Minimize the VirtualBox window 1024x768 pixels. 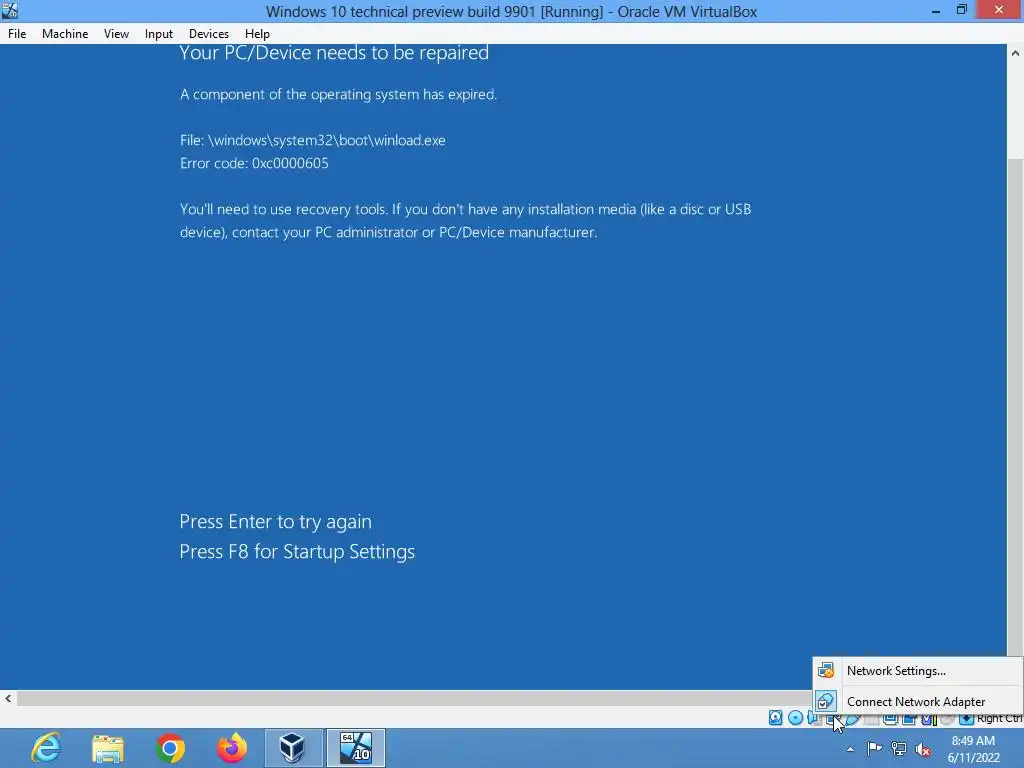(936, 10)
